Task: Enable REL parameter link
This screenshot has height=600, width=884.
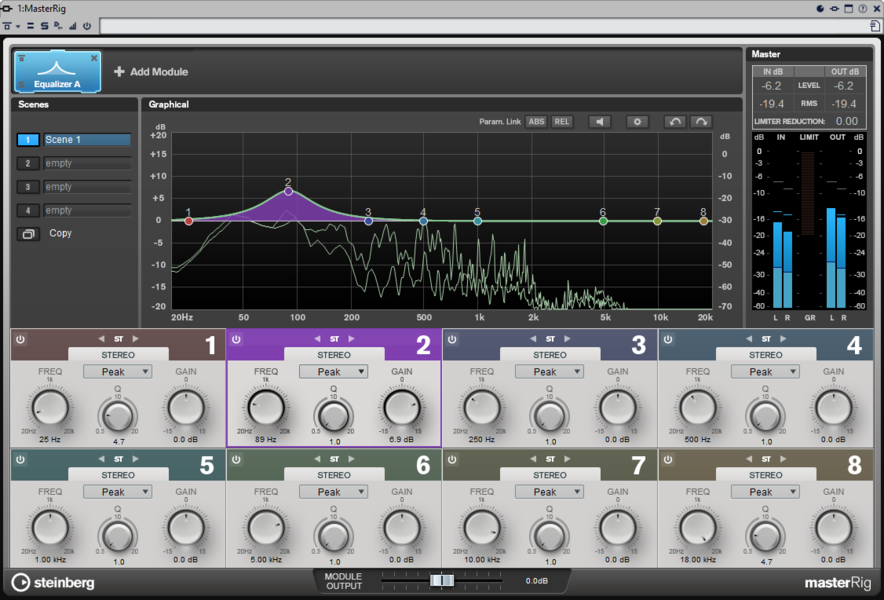Action: point(562,122)
